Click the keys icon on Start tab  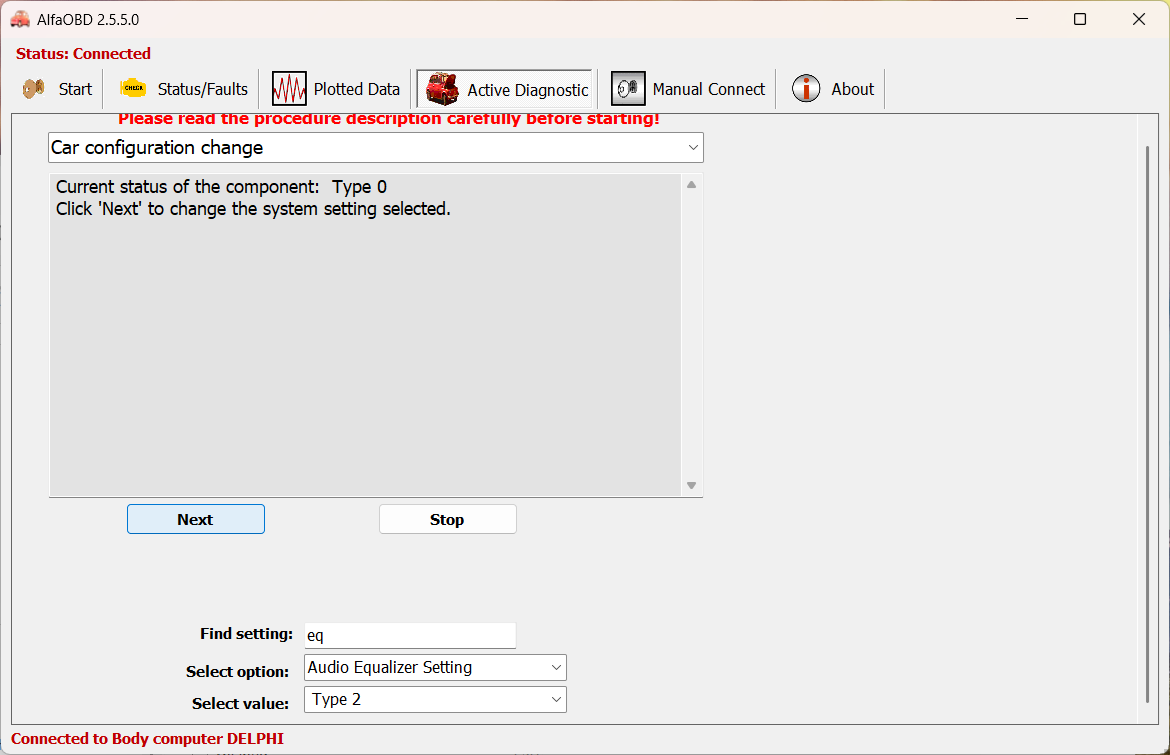coord(34,89)
